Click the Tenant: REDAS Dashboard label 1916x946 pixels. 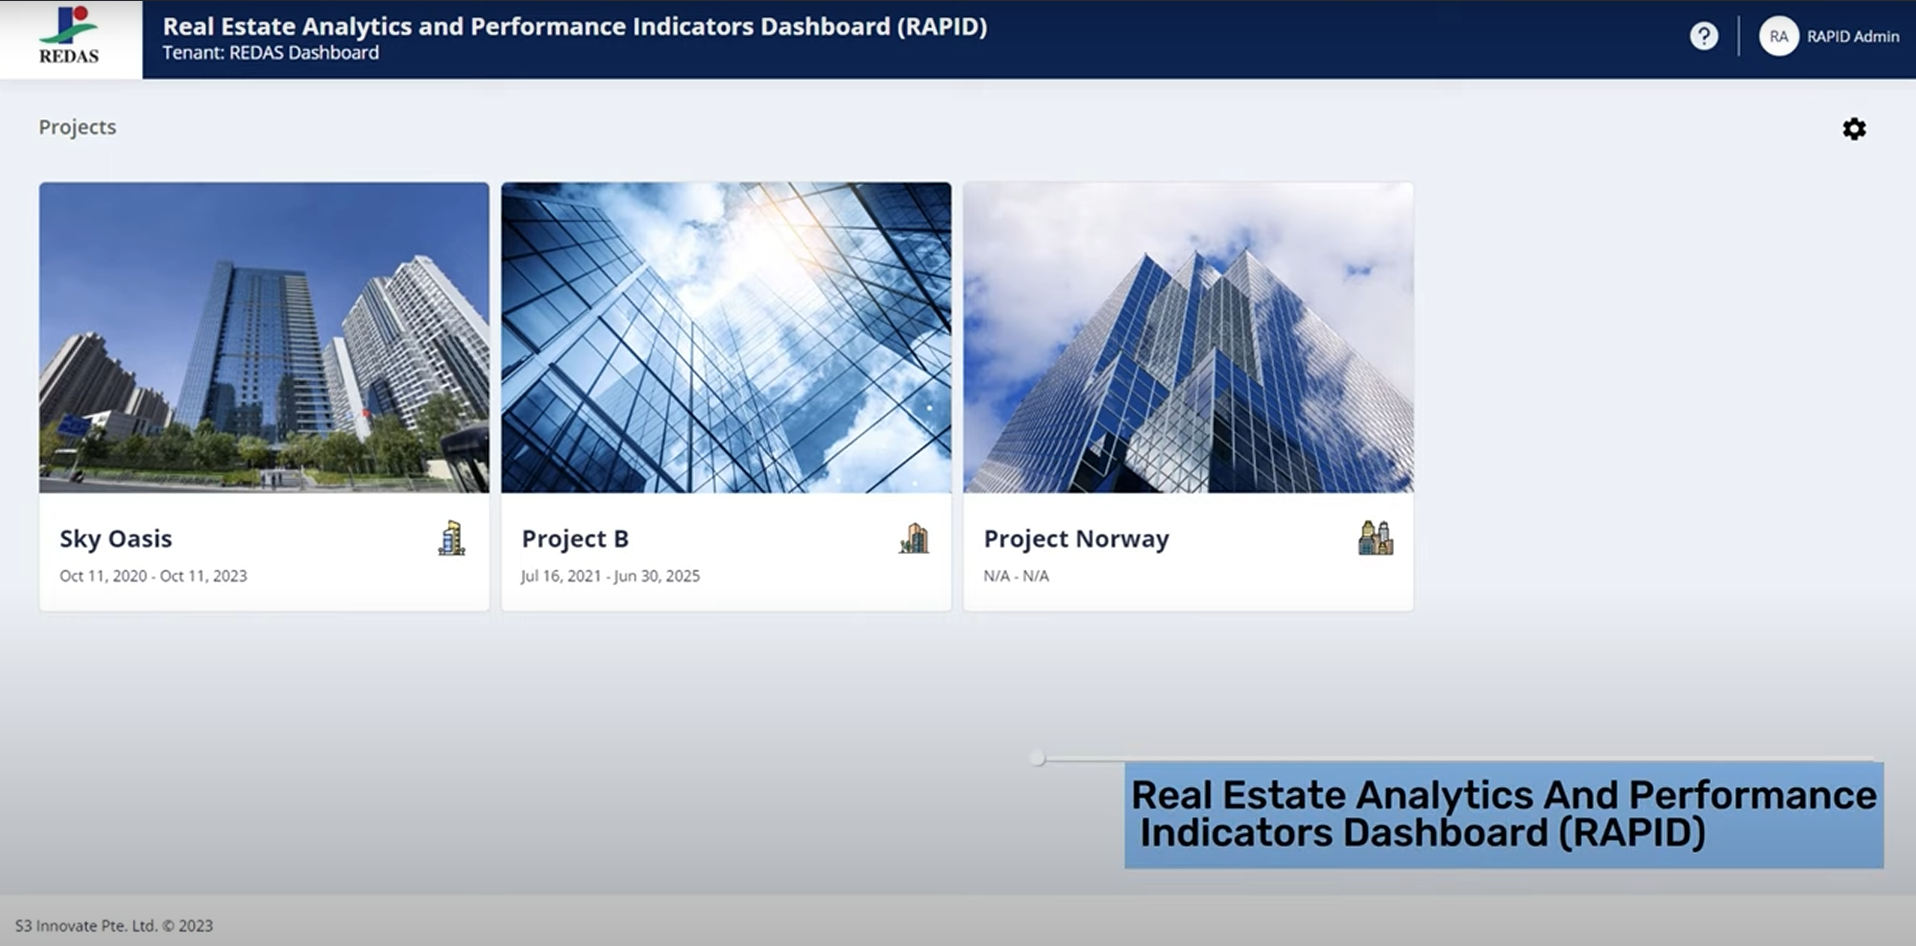tap(271, 53)
